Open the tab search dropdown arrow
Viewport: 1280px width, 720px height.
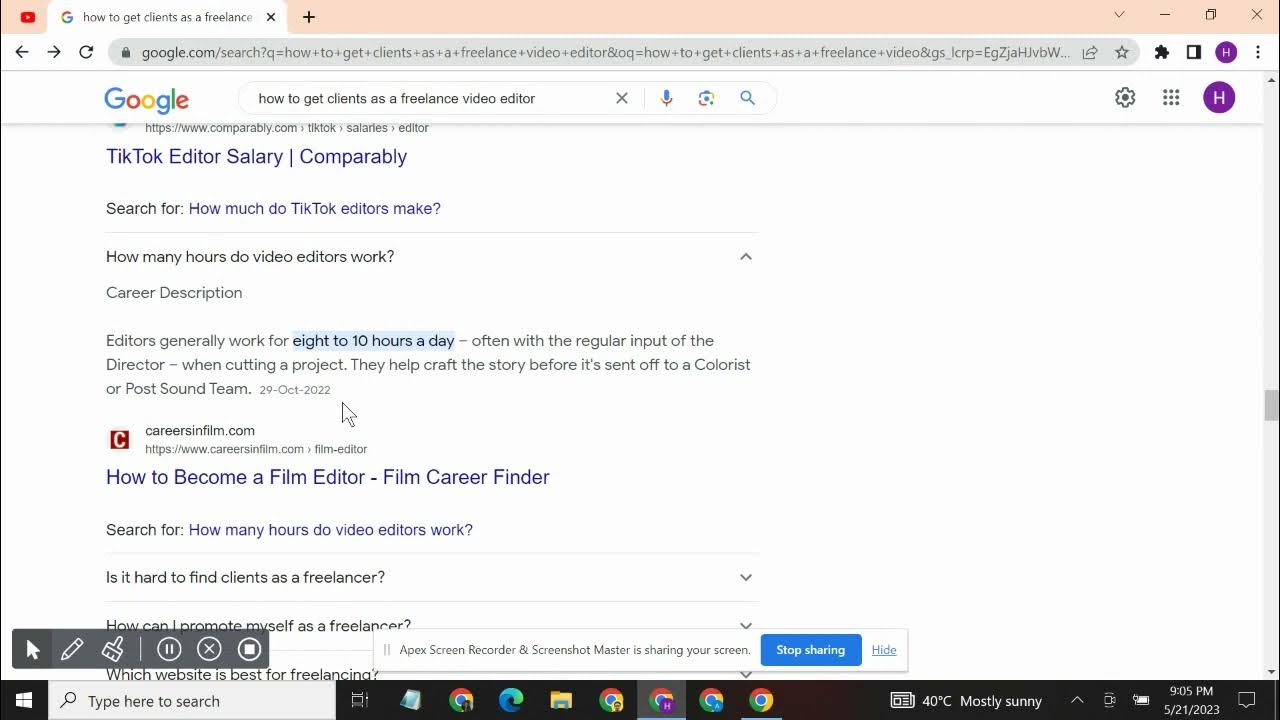(x=1119, y=15)
